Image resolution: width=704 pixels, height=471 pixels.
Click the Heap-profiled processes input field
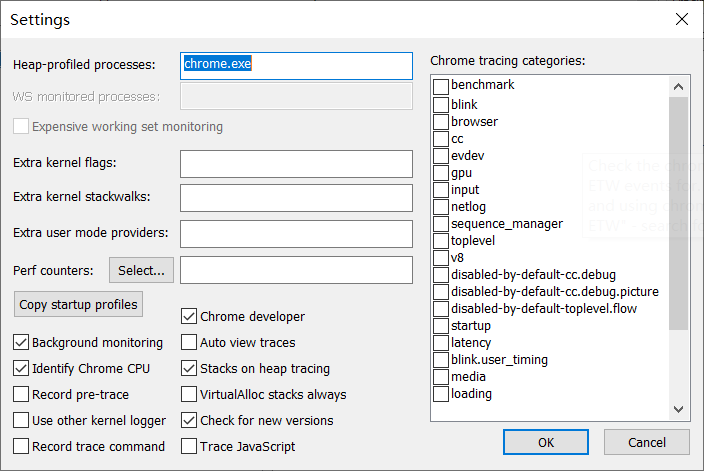coord(296,65)
